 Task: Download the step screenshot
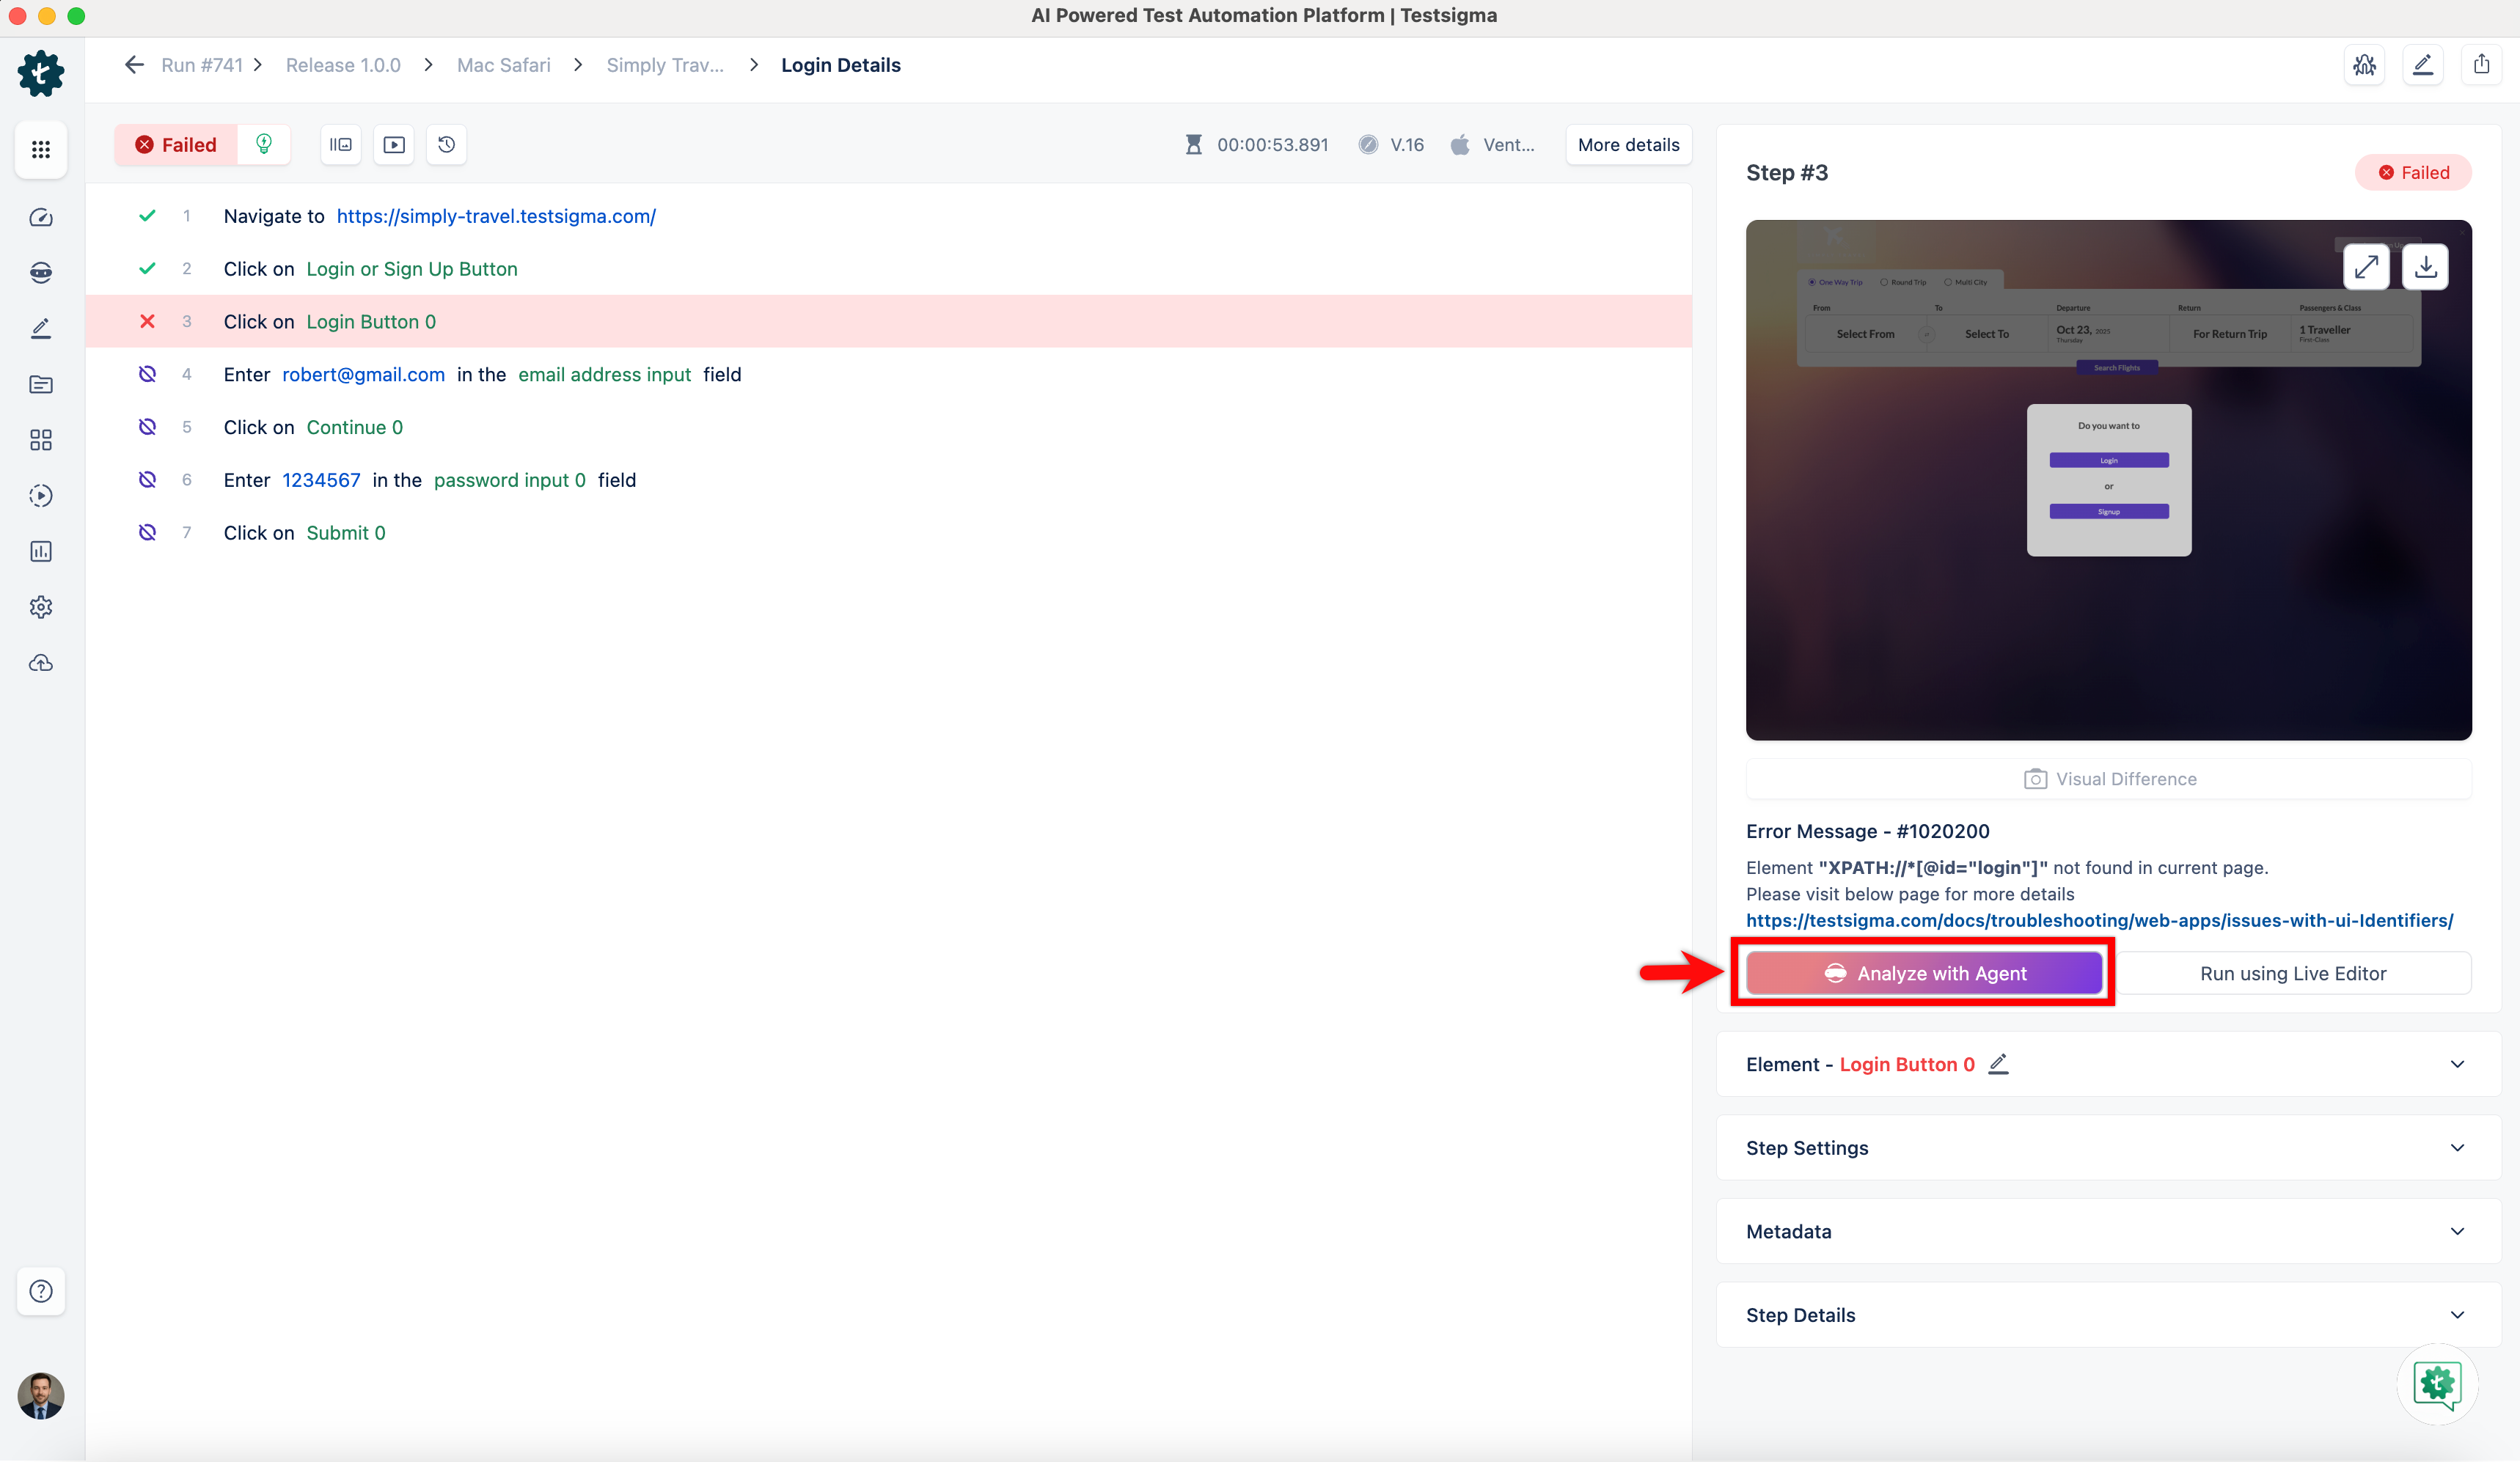2425,267
